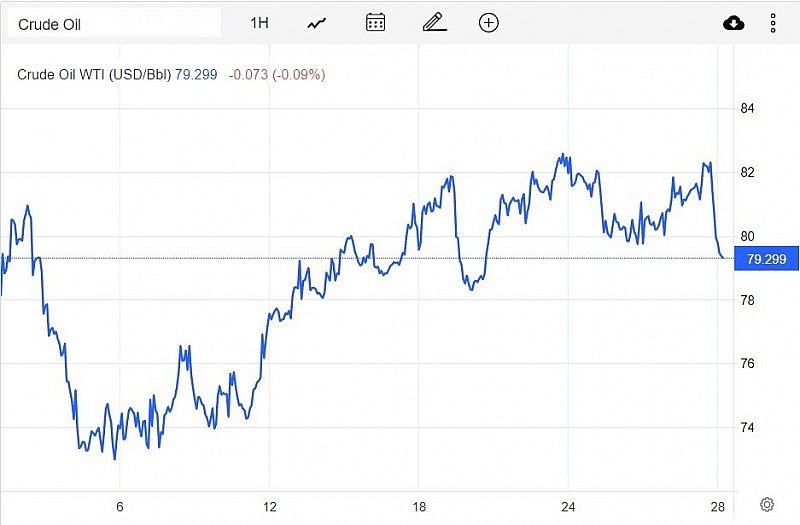Open chart settings gear icon
The width and height of the screenshot is (800, 525).
pyautogui.click(x=767, y=504)
